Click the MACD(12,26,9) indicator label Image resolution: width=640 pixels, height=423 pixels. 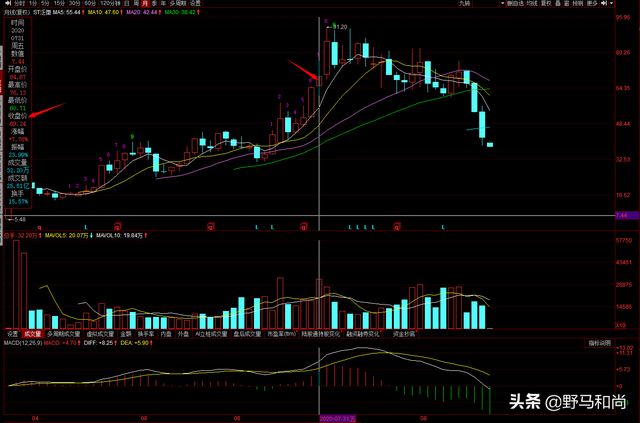tap(23, 343)
